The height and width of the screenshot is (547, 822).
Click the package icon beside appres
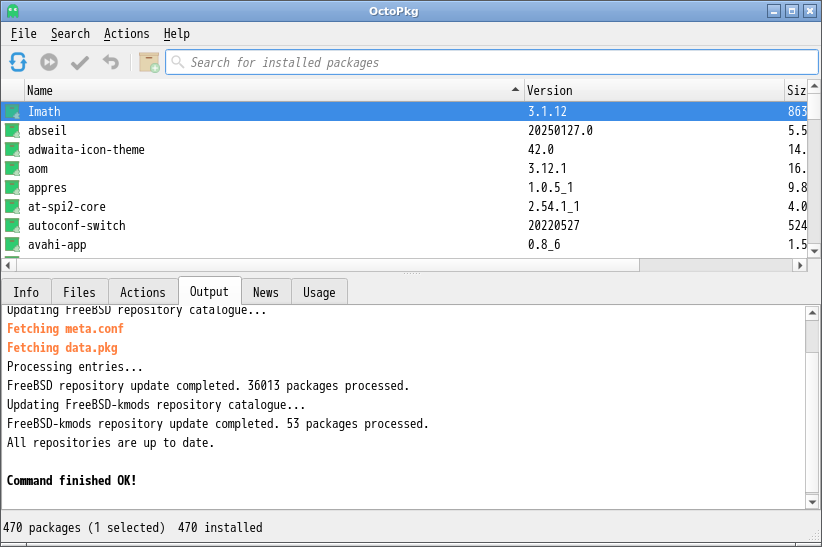pos(13,188)
